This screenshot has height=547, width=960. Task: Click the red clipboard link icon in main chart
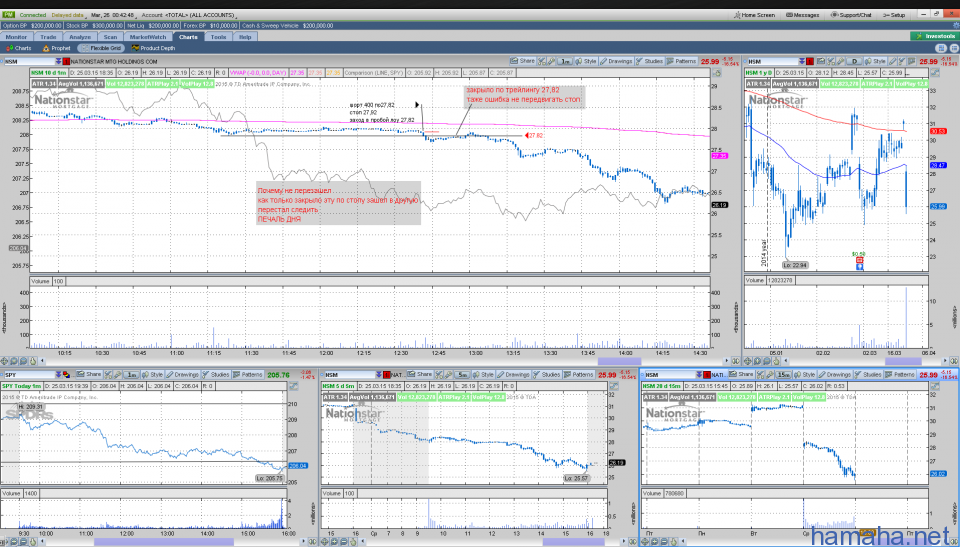tap(67, 61)
